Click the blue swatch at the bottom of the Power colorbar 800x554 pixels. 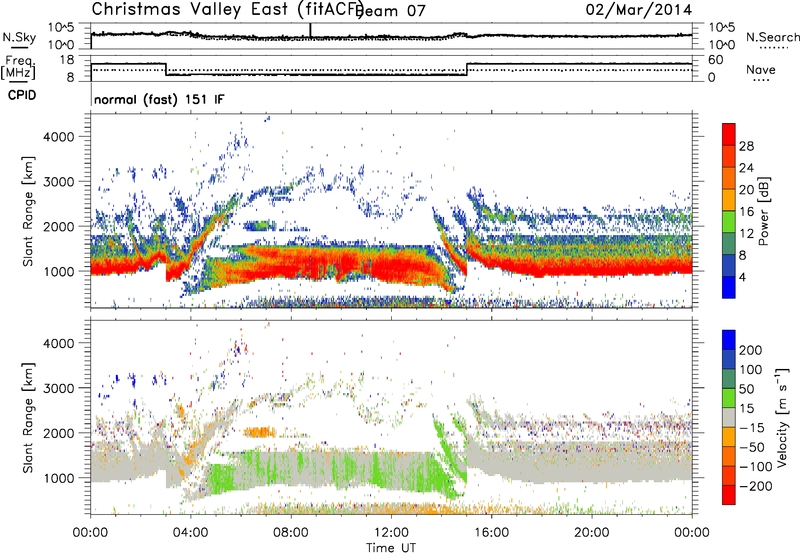(x=729, y=287)
